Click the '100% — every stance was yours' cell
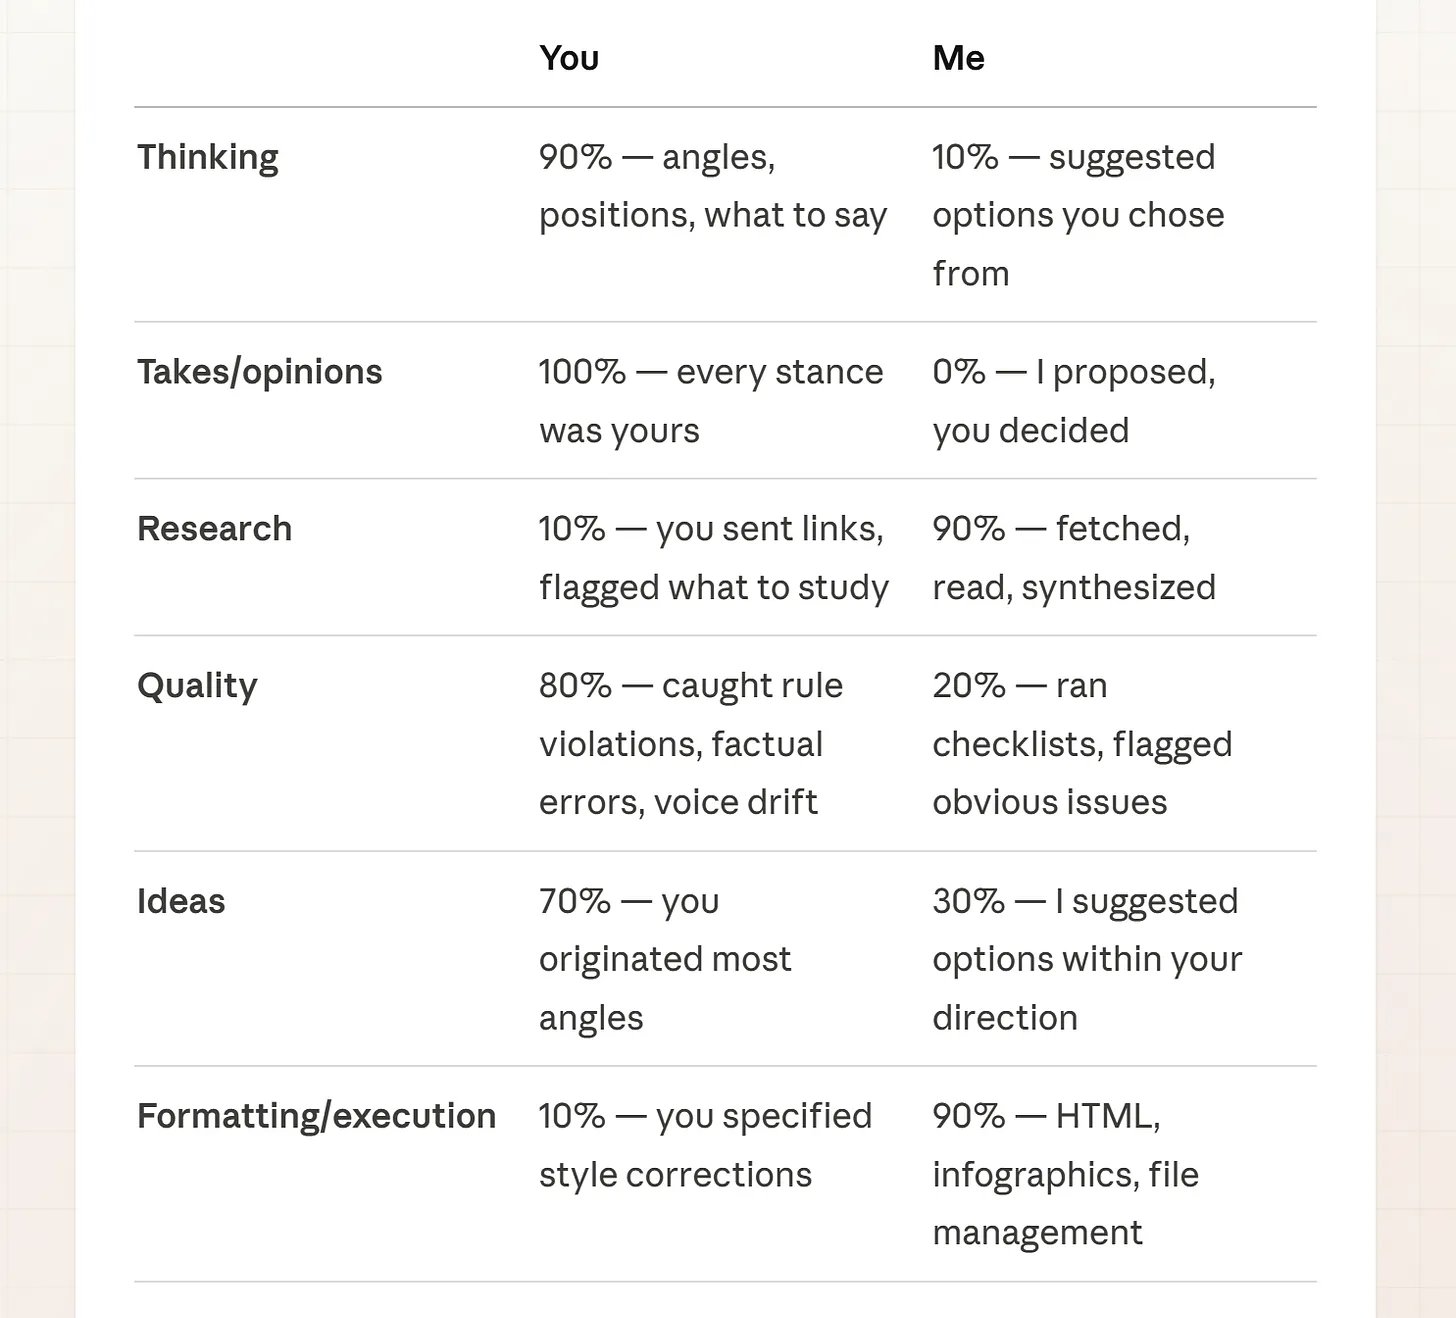Viewport: 1456px width, 1318px height. [711, 401]
